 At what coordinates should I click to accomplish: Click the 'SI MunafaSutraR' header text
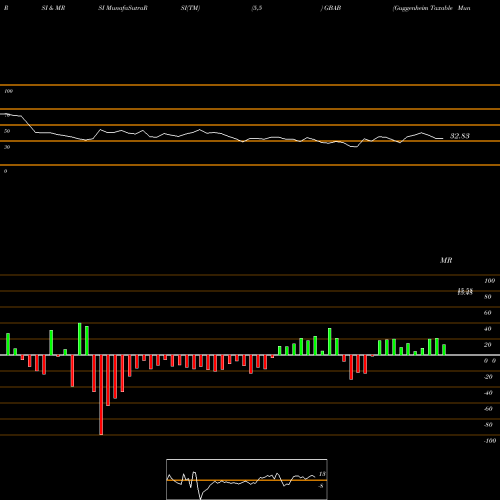(123, 8)
